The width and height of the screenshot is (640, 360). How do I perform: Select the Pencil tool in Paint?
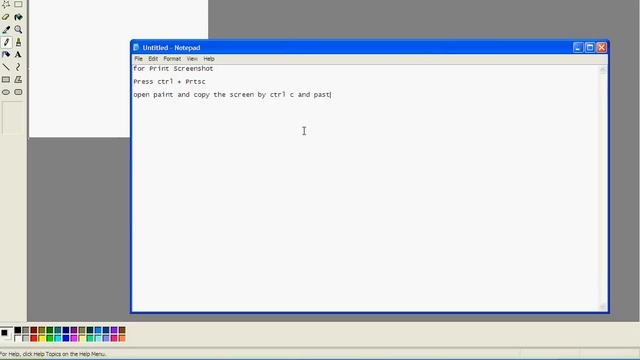(x=6, y=42)
